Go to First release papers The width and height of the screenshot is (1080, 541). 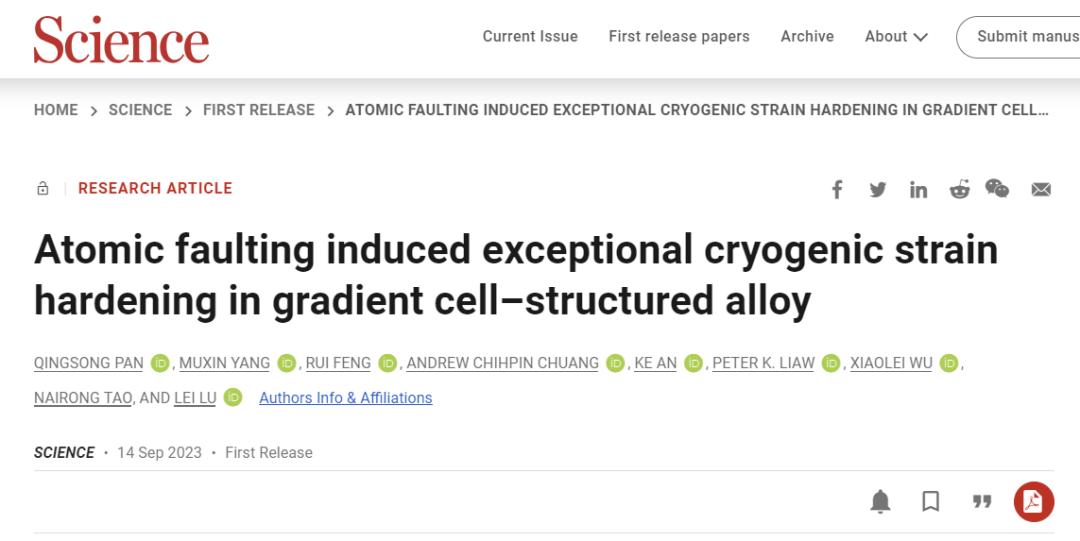679,36
